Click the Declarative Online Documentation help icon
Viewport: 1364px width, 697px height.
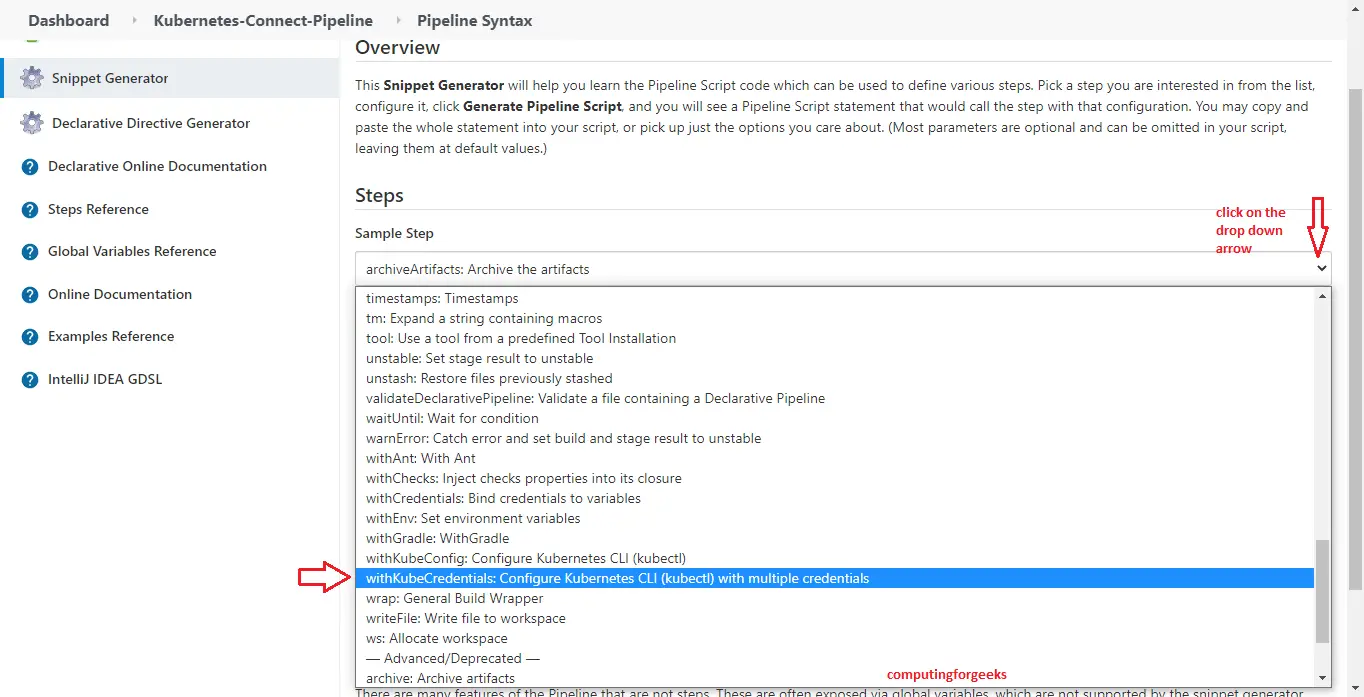pyautogui.click(x=30, y=167)
